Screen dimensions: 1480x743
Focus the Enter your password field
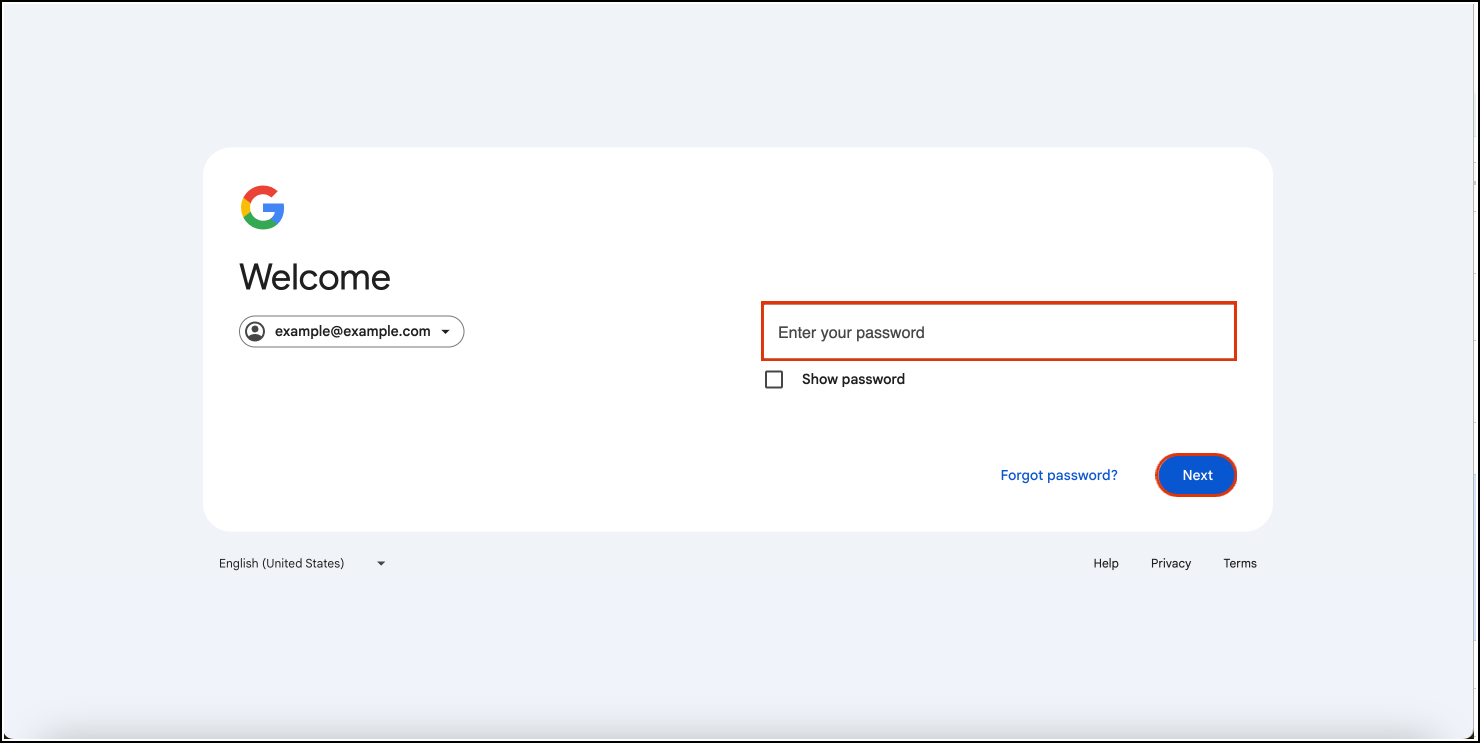click(998, 331)
